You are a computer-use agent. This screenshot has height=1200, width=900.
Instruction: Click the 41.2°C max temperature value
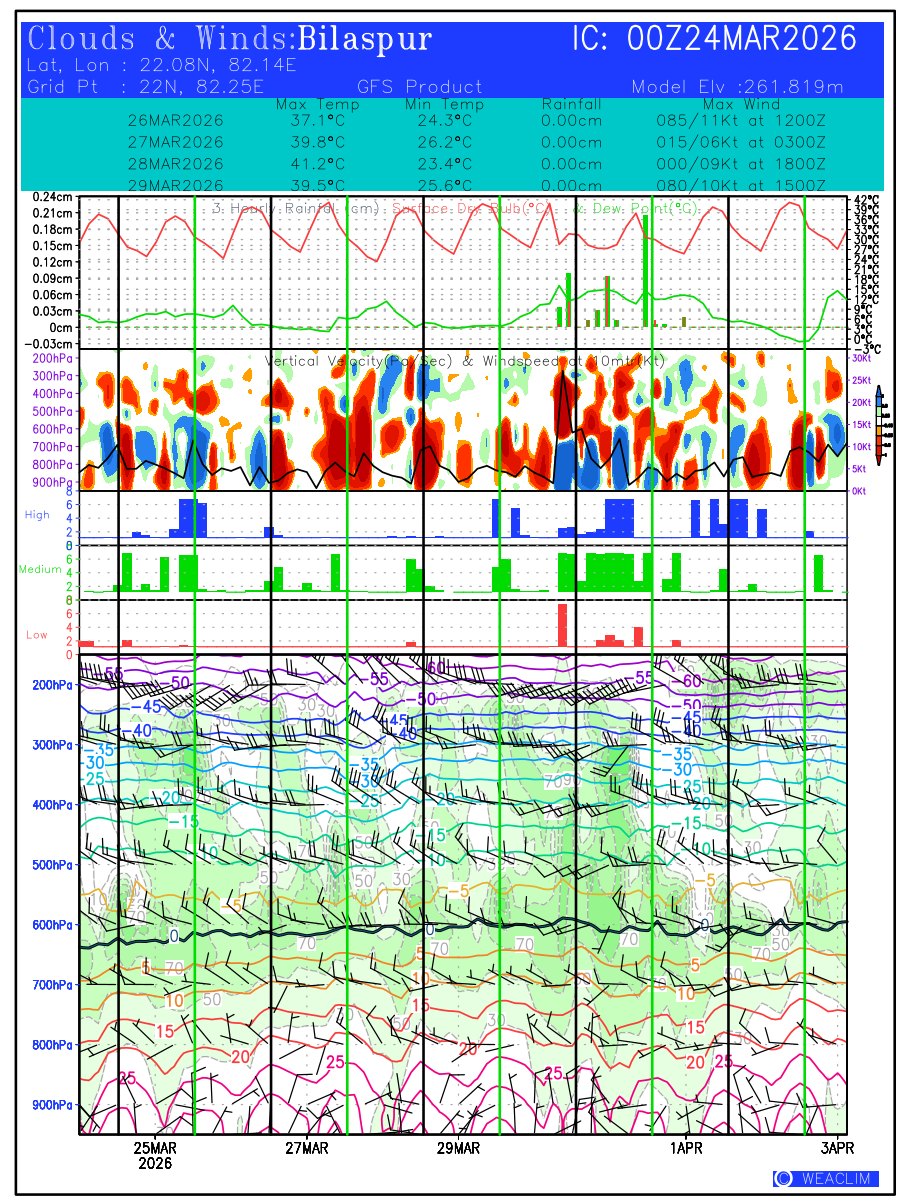pyautogui.click(x=317, y=164)
